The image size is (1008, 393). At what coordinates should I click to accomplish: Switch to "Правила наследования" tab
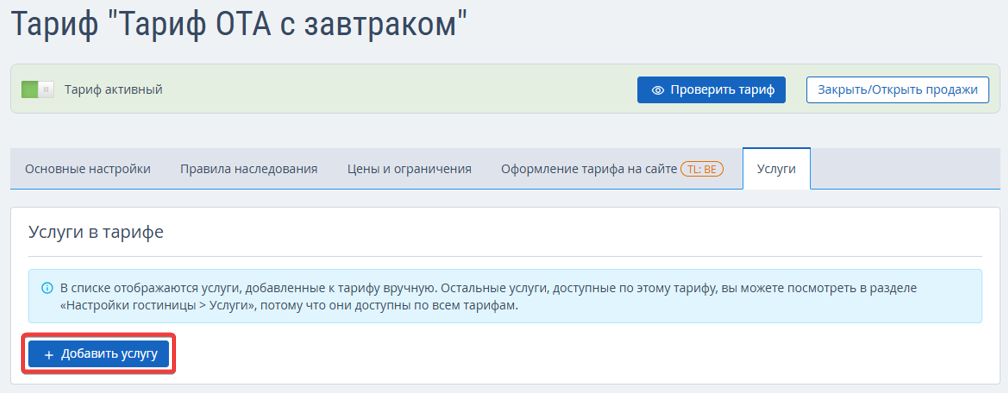pyautogui.click(x=249, y=169)
